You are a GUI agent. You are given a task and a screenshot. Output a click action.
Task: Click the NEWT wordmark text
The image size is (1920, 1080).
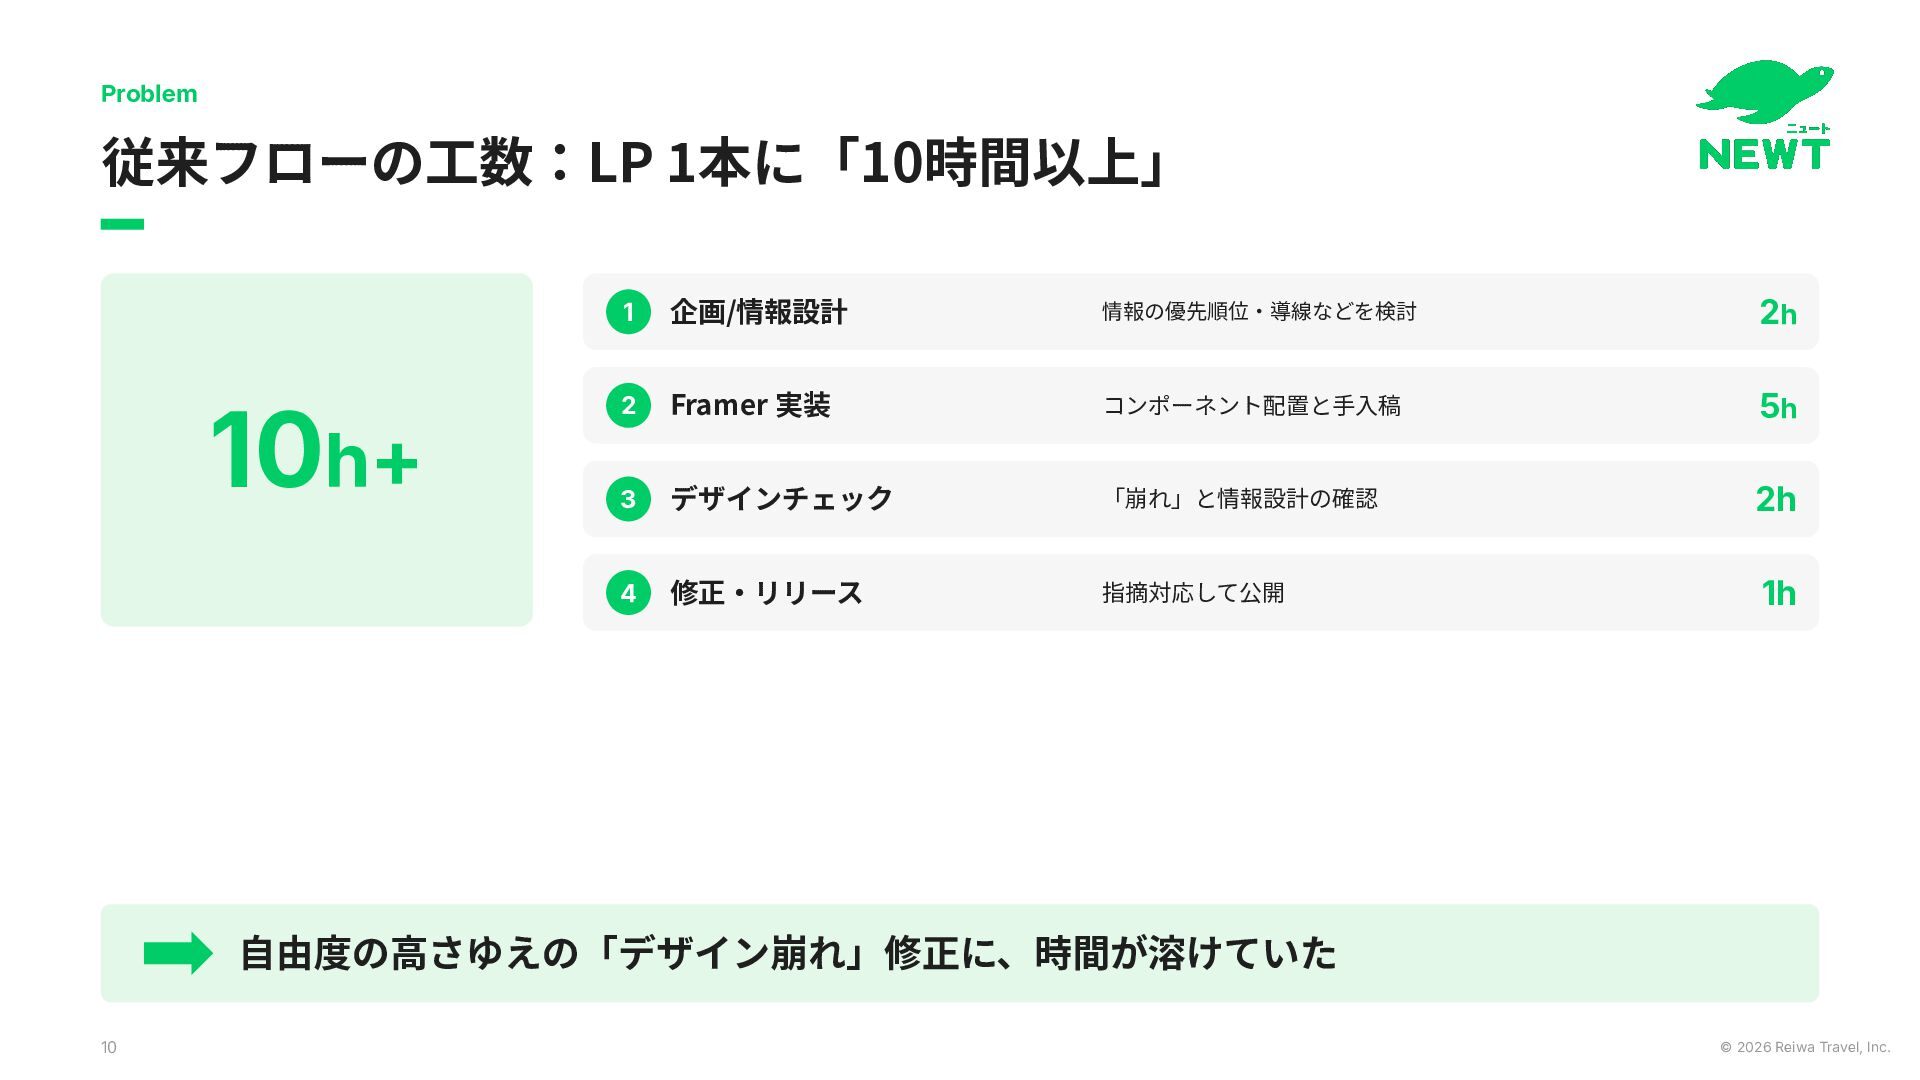coord(1764,153)
